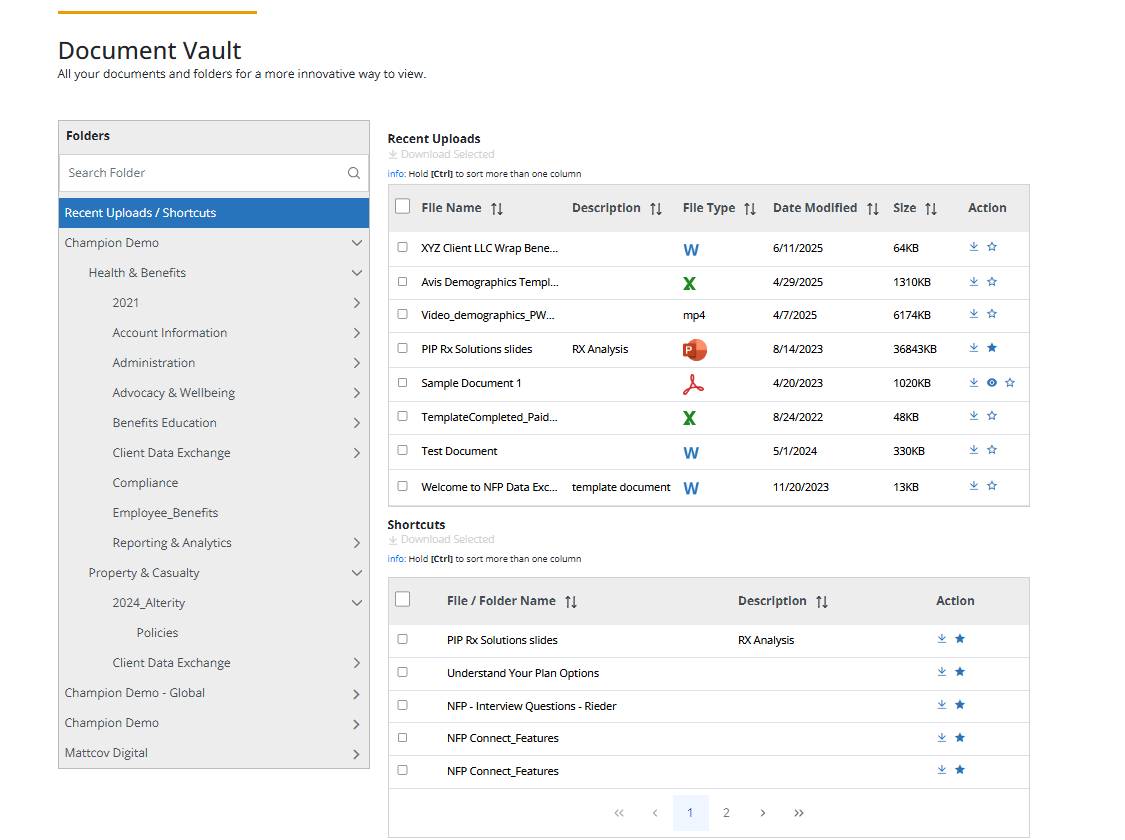
Task: Collapse the first Champion Demo folder
Action: pyautogui.click(x=357, y=242)
